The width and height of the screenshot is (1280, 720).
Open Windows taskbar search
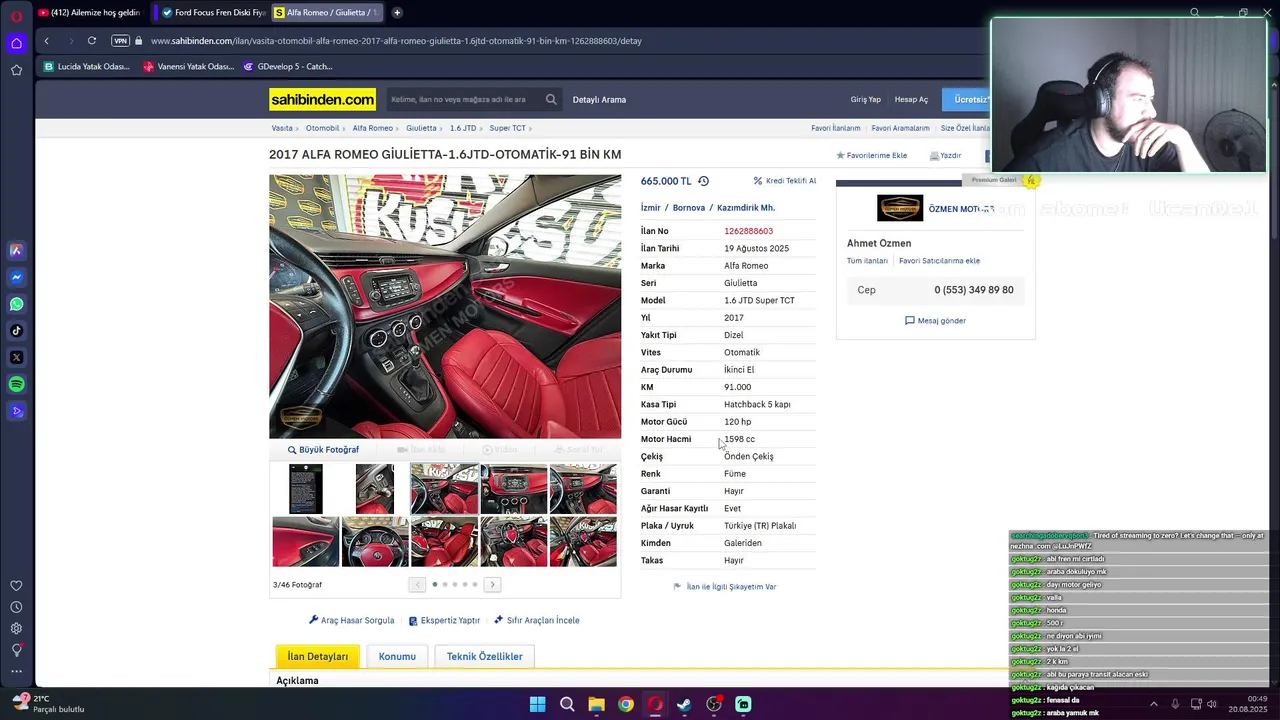click(567, 704)
